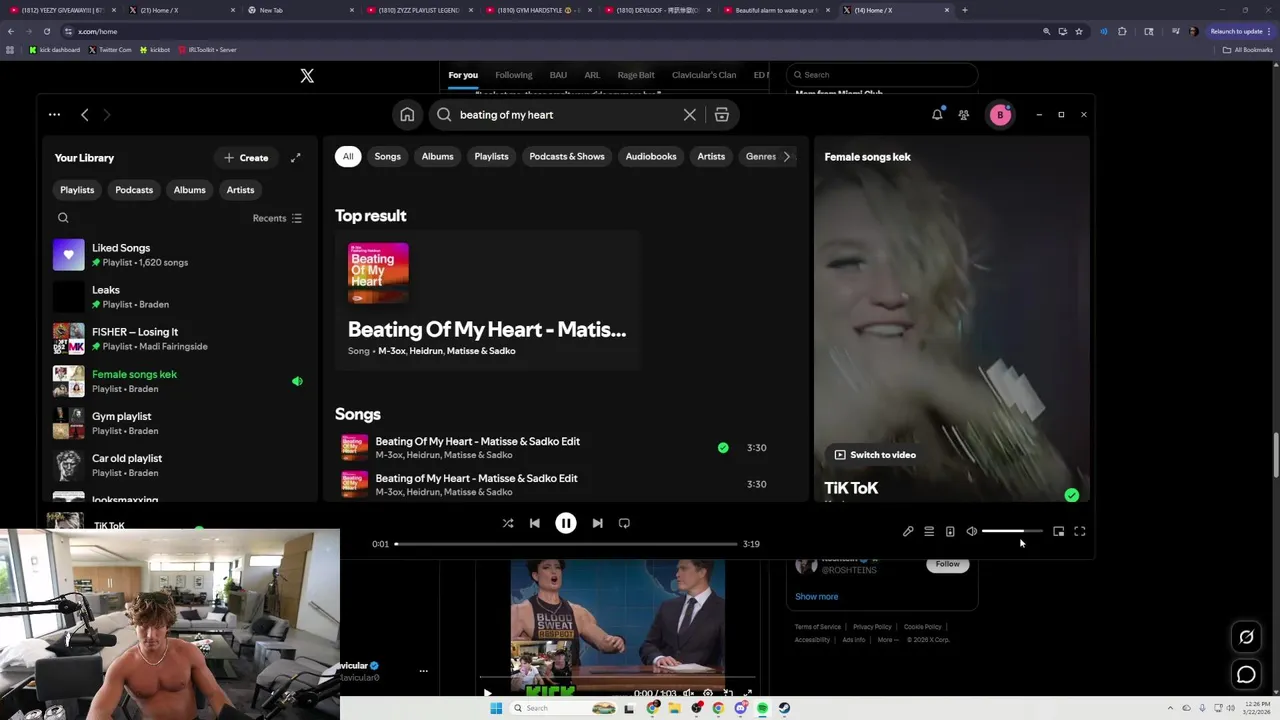Open Spotify from the Windows taskbar
This screenshot has height=720, width=1280.
tap(762, 708)
